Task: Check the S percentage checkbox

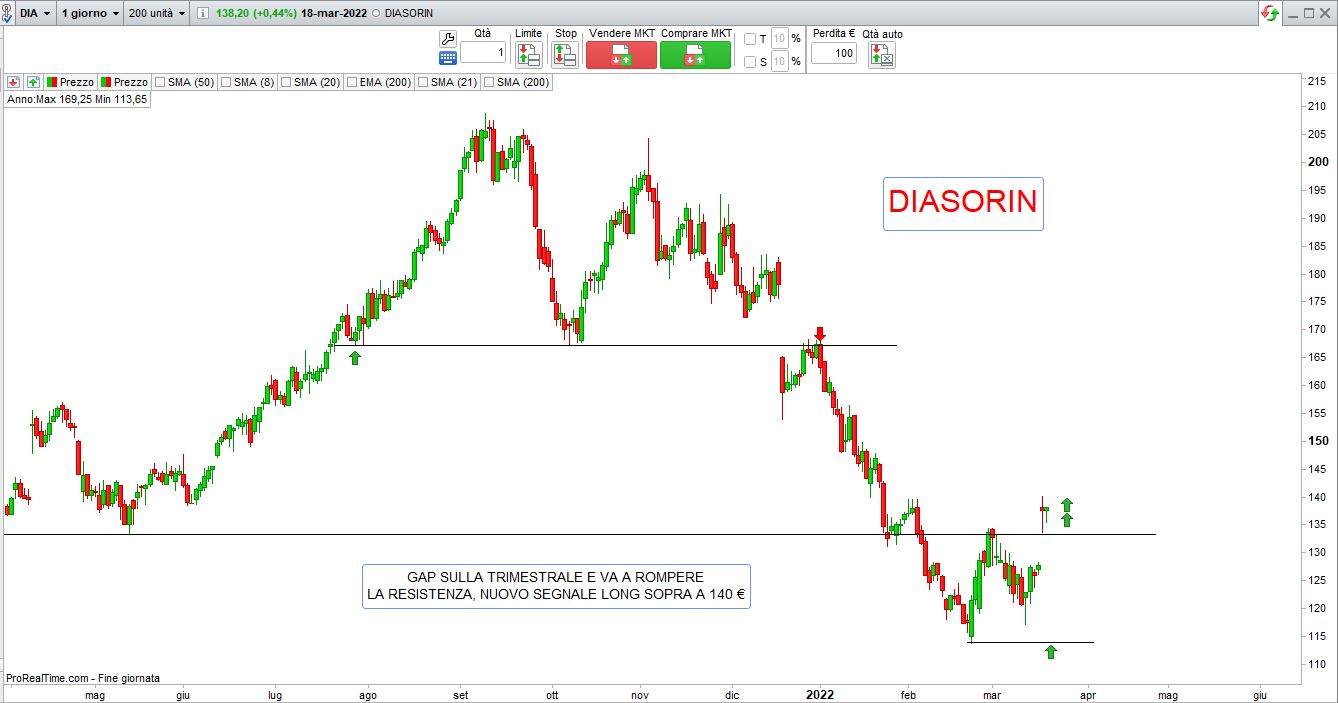Action: point(750,62)
